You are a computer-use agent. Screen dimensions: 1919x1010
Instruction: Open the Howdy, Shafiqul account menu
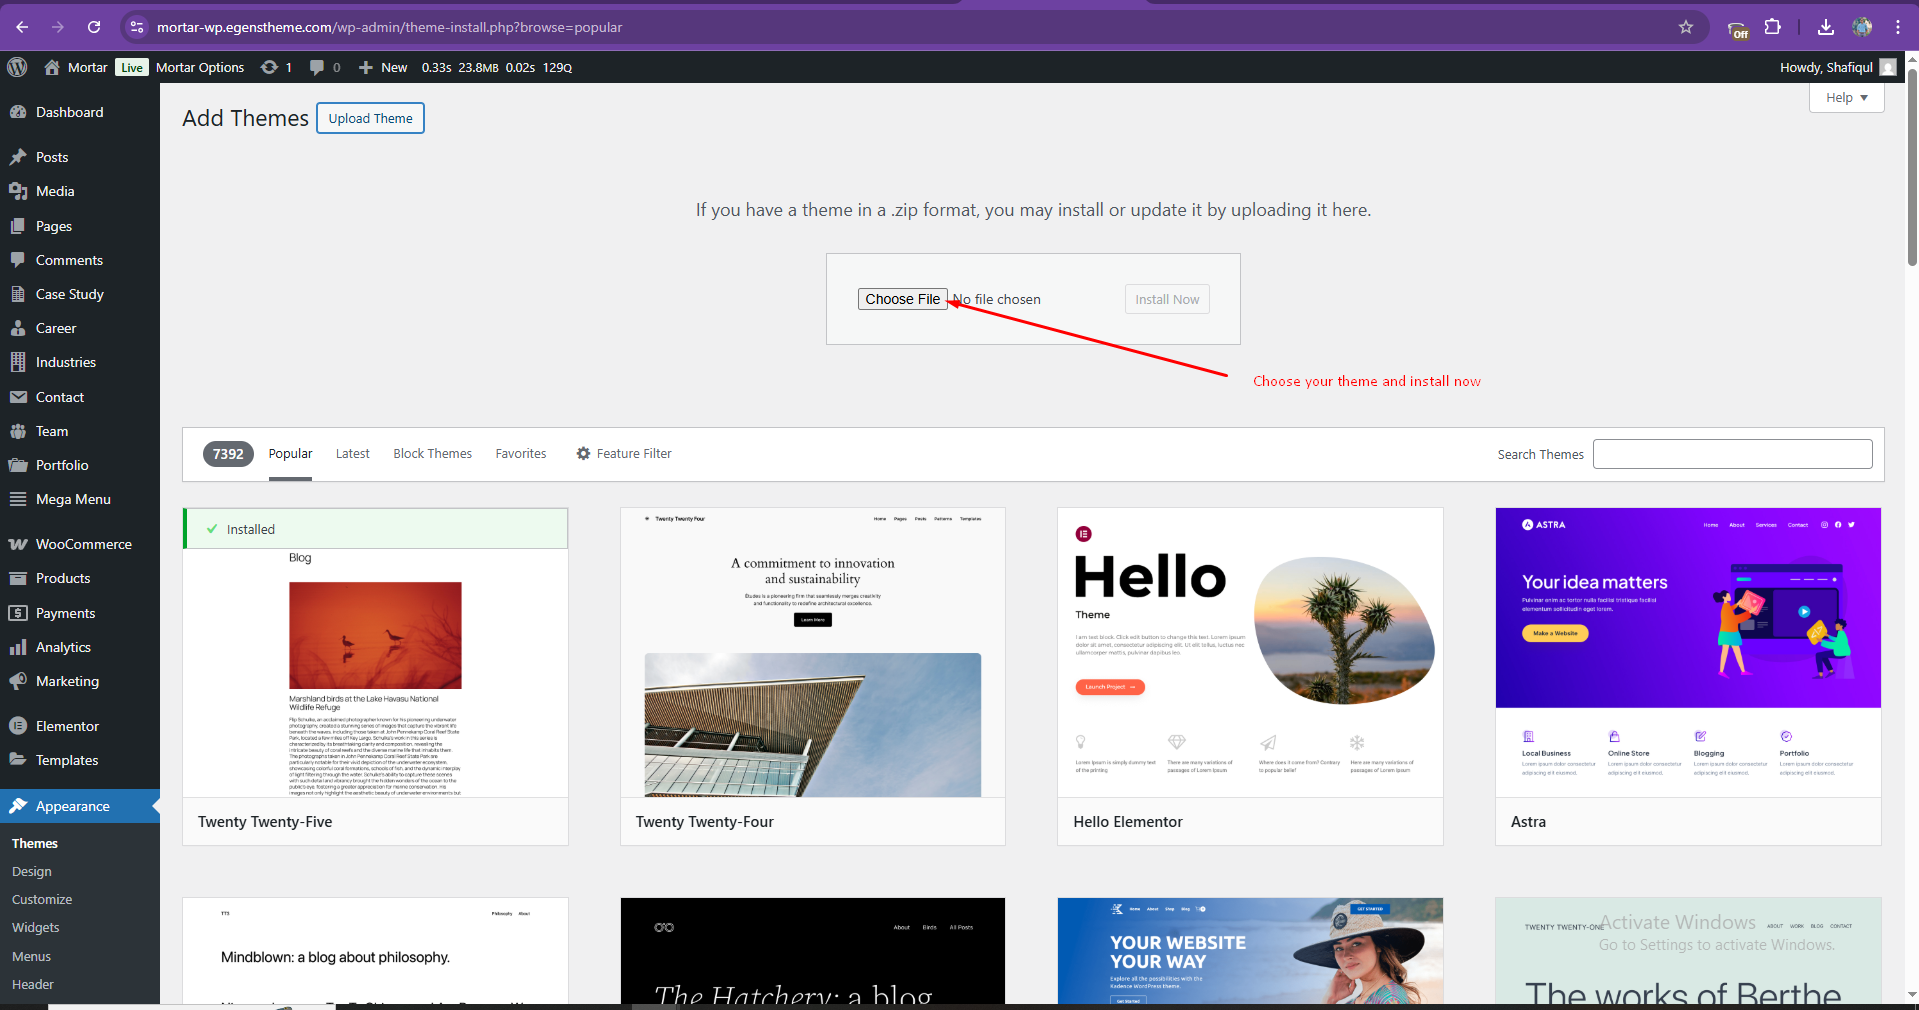tap(1837, 67)
